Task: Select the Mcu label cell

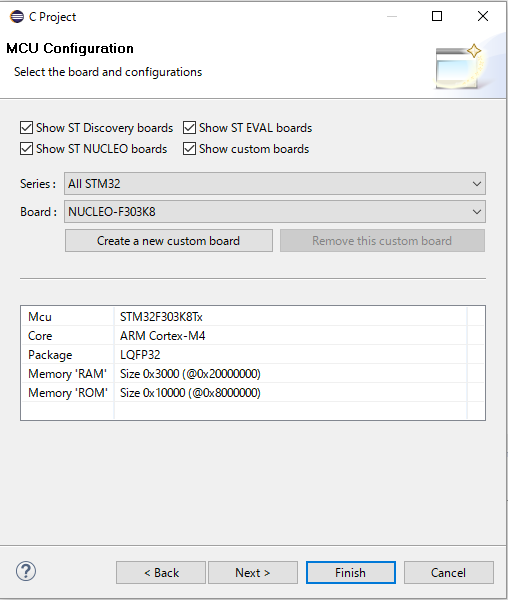Action: click(67, 317)
